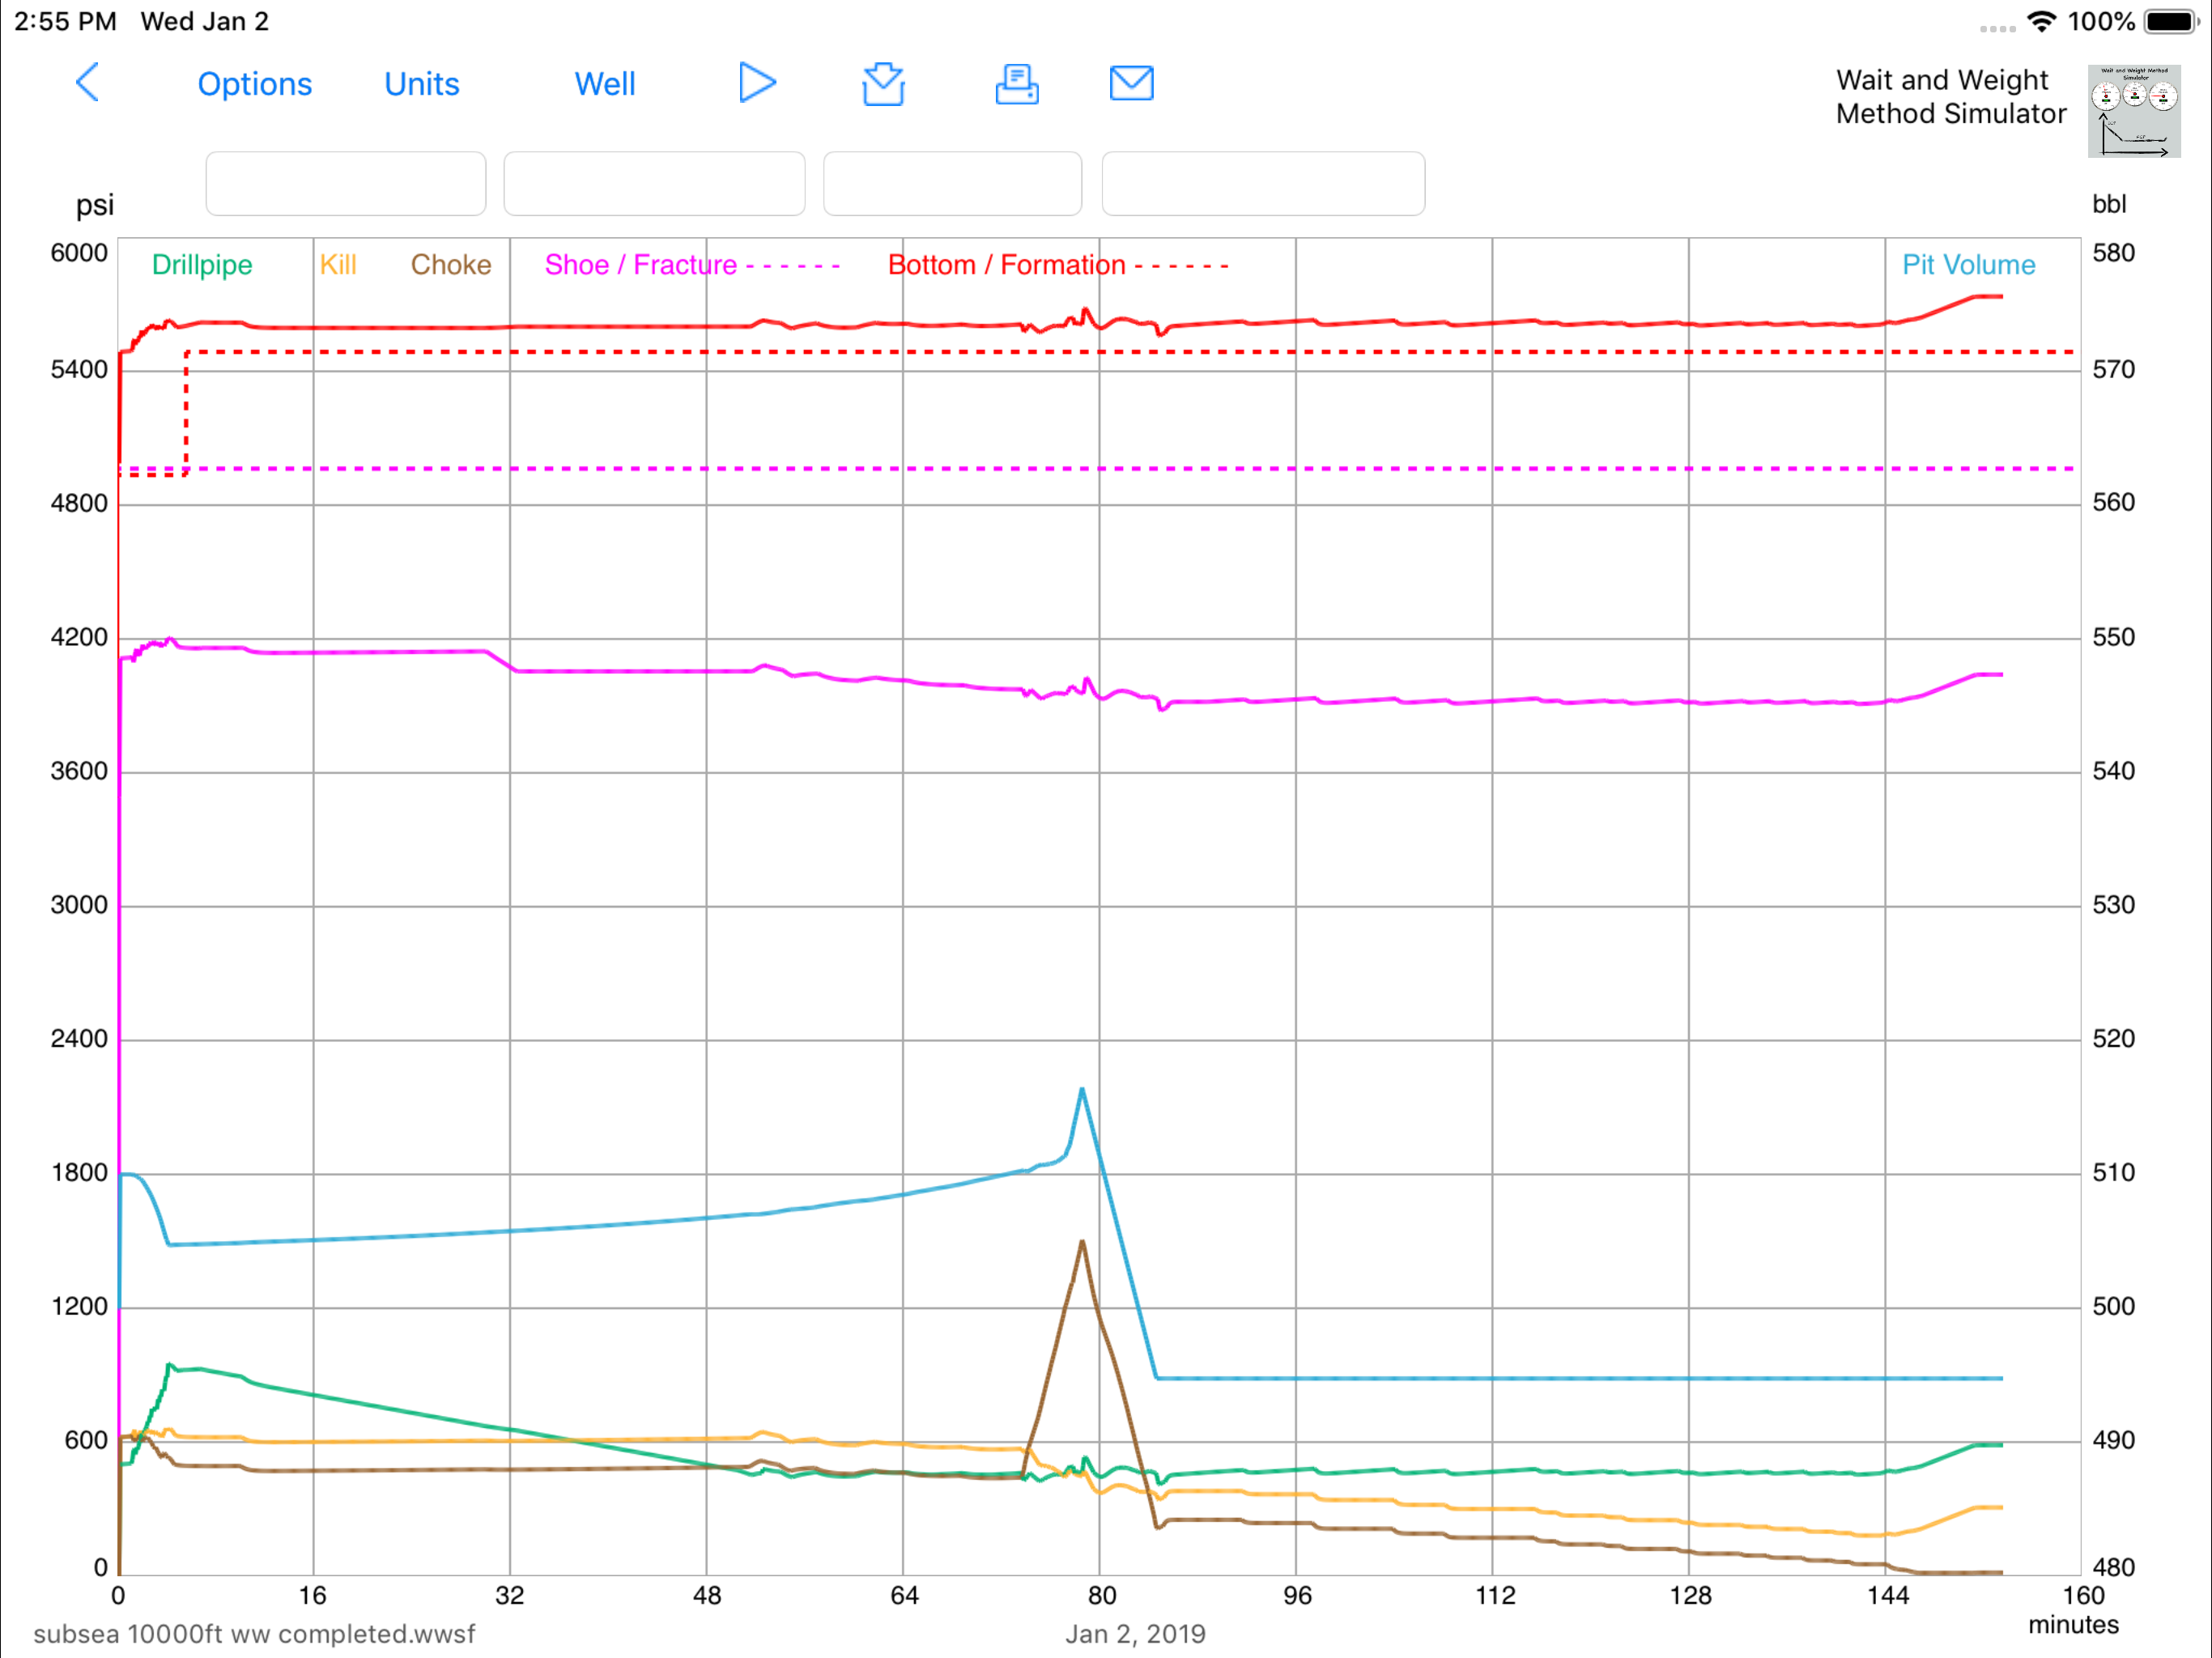
Task: Tap the Wi-Fi status icon
Action: pyautogui.click(x=2041, y=21)
